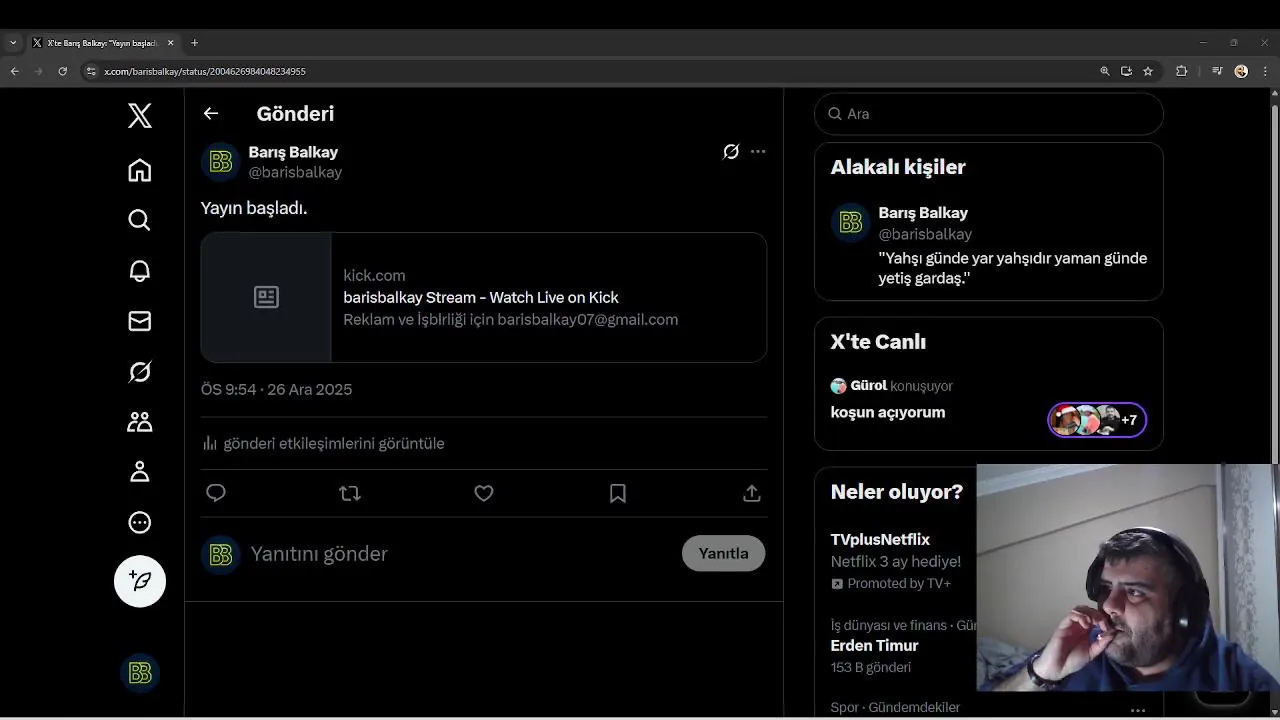
Task: Click the 'Yayın başladı.' post text
Action: pos(254,208)
